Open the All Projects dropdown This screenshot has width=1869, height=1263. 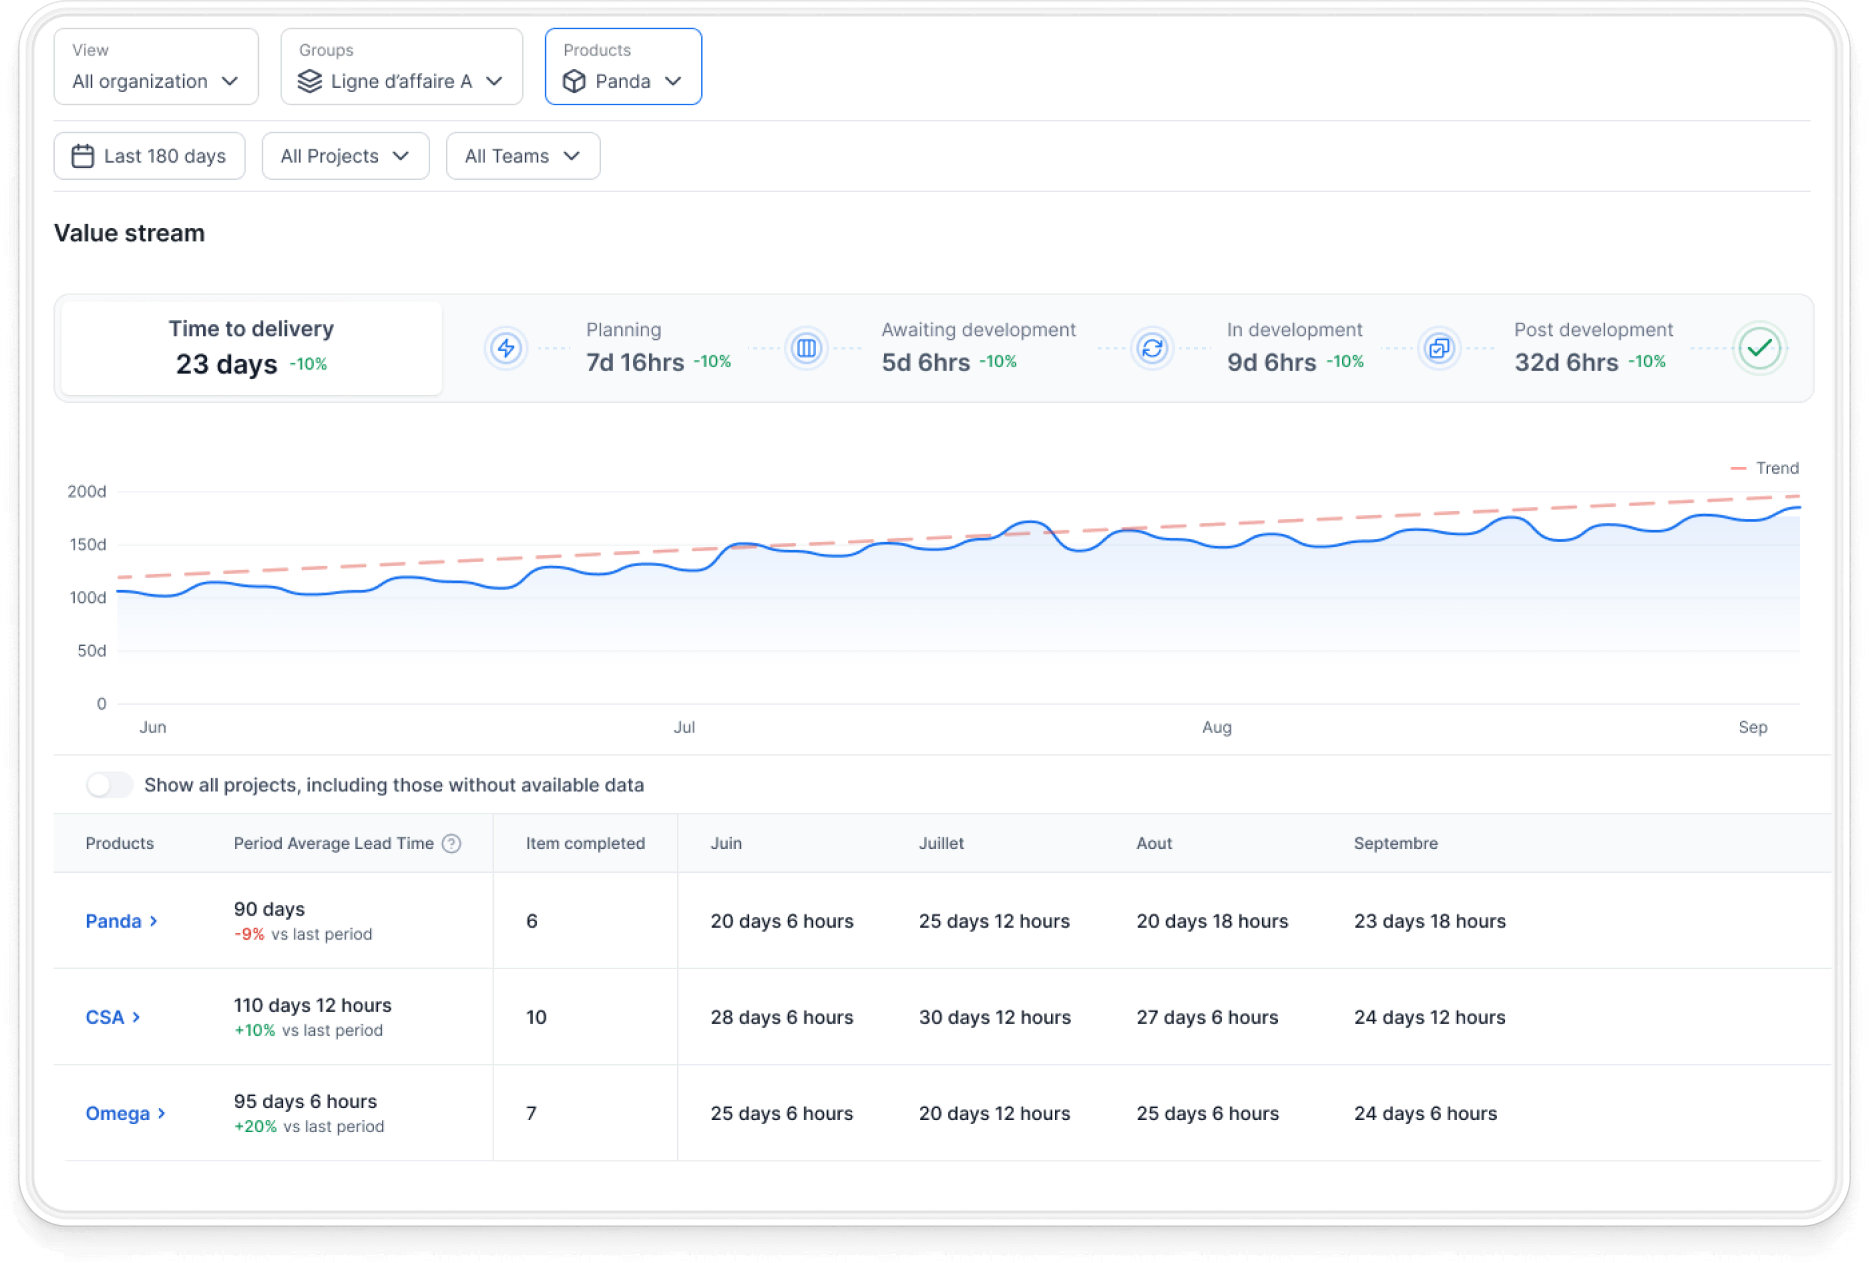[x=345, y=155]
